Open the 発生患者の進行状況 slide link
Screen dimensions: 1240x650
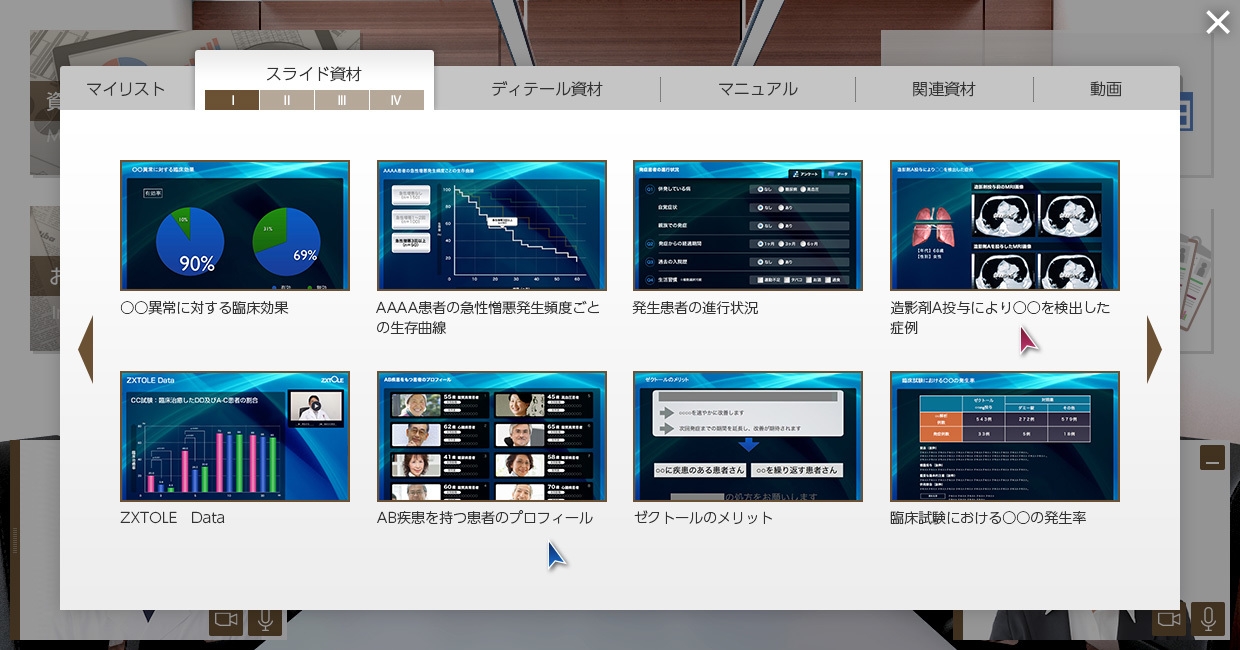click(747, 225)
